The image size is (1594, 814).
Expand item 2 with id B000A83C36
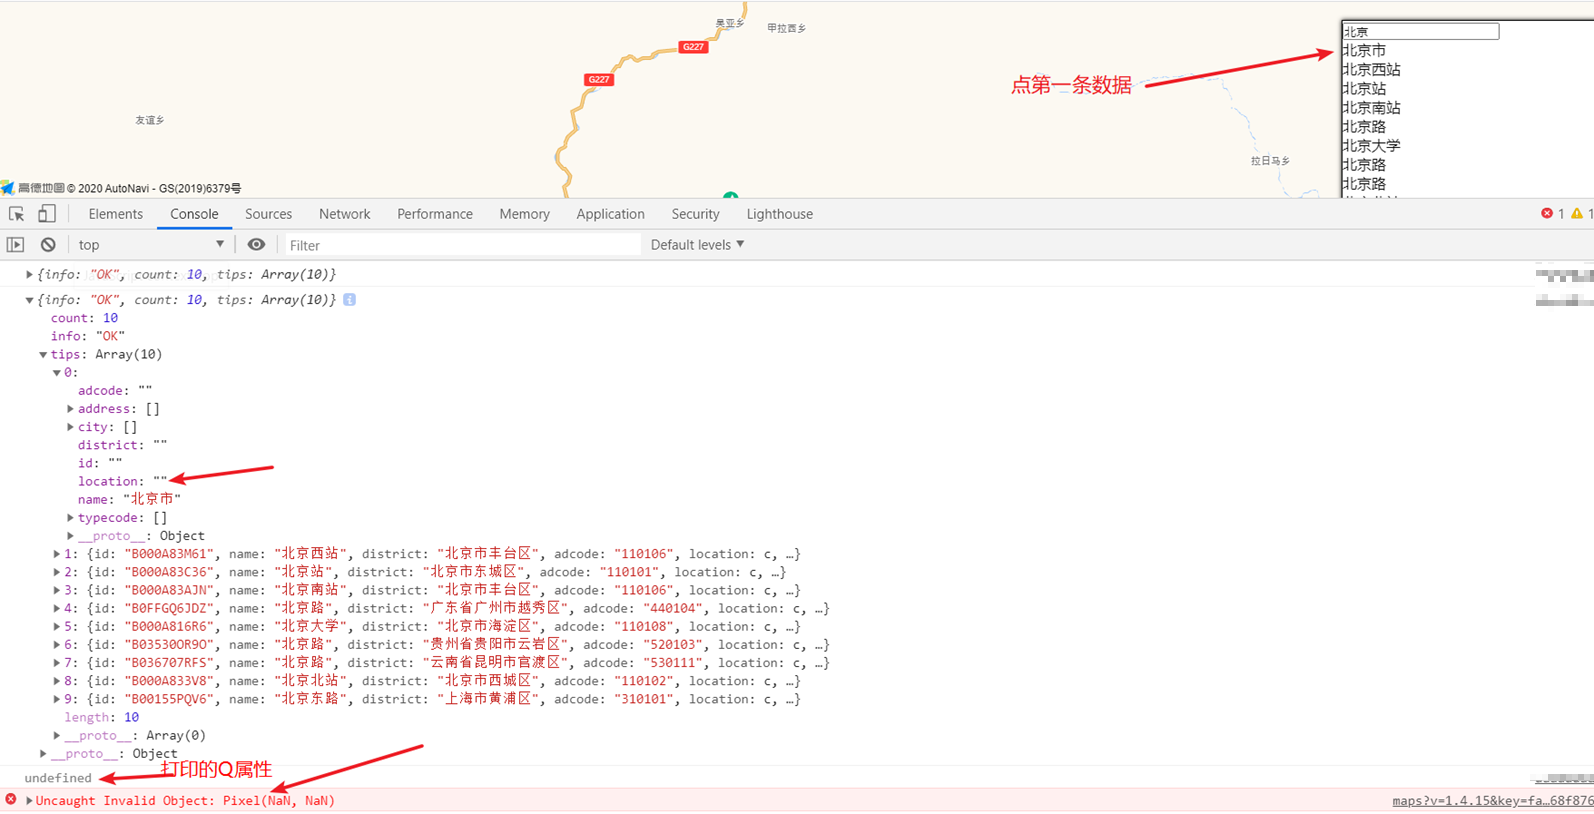click(x=57, y=572)
